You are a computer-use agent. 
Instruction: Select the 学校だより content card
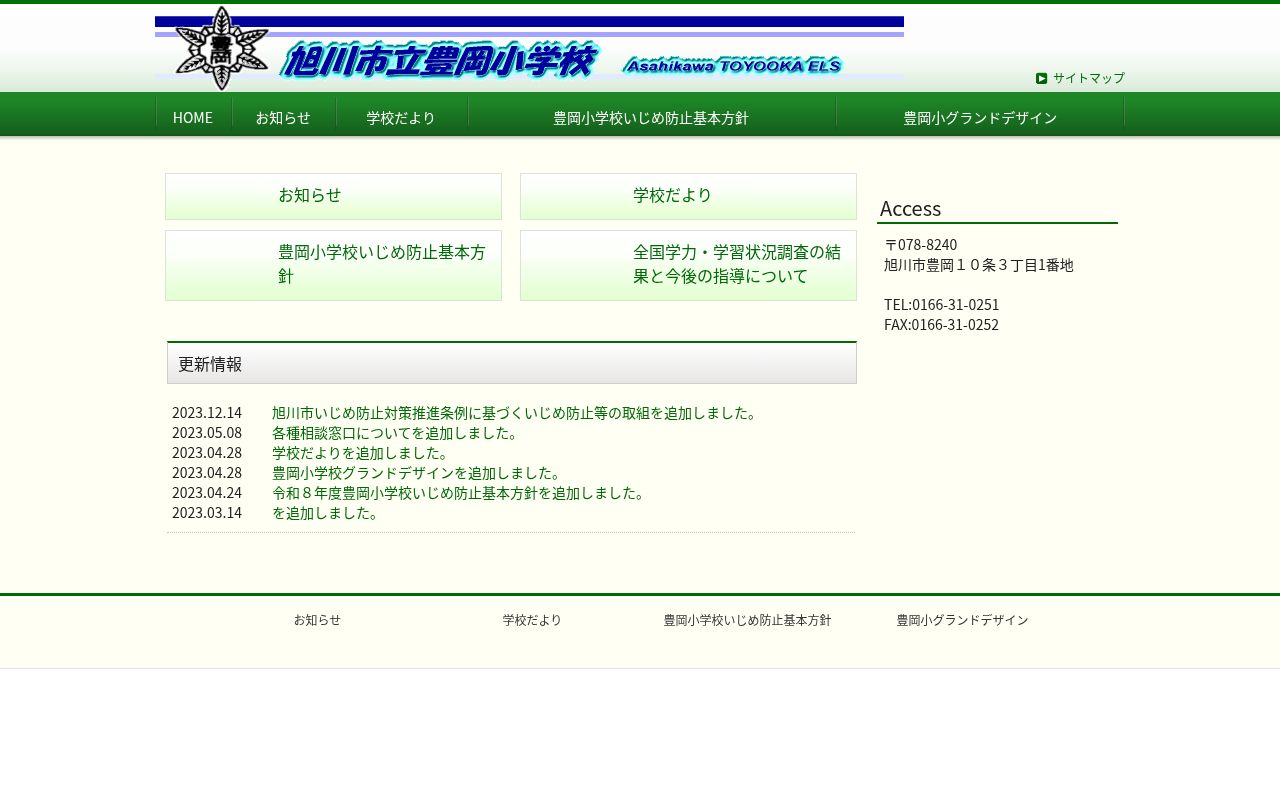(688, 196)
